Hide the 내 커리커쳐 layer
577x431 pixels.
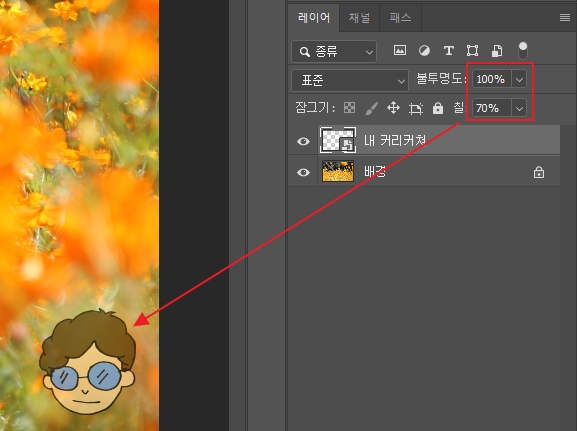pyautogui.click(x=303, y=141)
